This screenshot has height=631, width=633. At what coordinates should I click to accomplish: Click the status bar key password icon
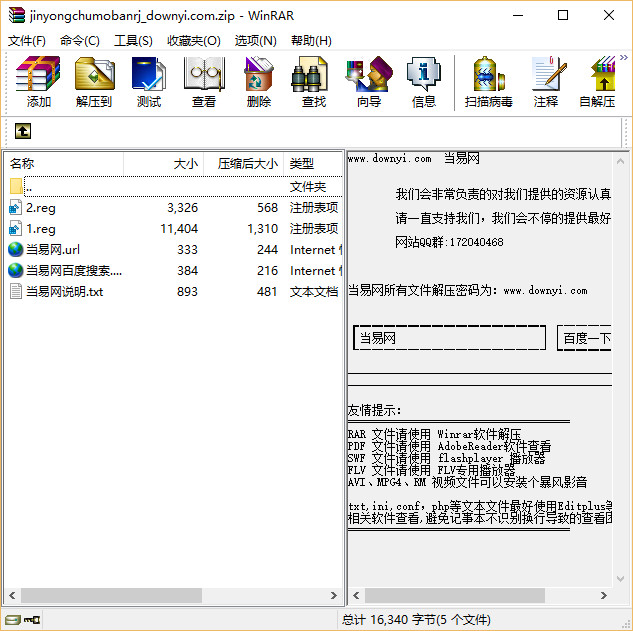pos(31,620)
